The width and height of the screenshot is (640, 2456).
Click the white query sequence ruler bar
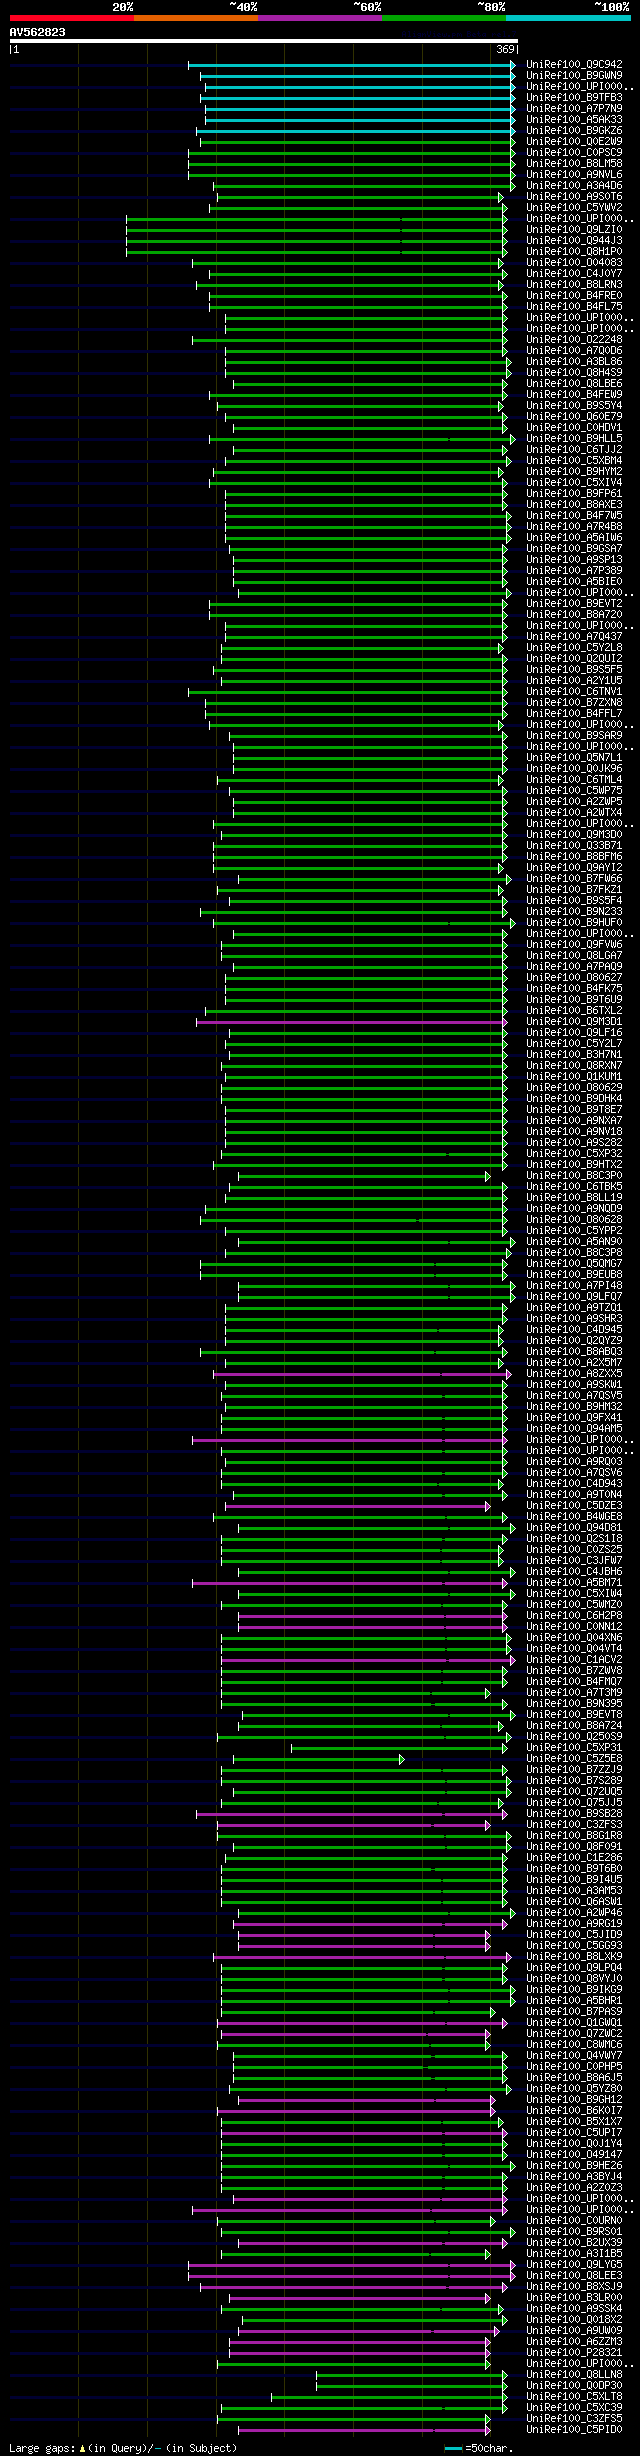[x=263, y=41]
